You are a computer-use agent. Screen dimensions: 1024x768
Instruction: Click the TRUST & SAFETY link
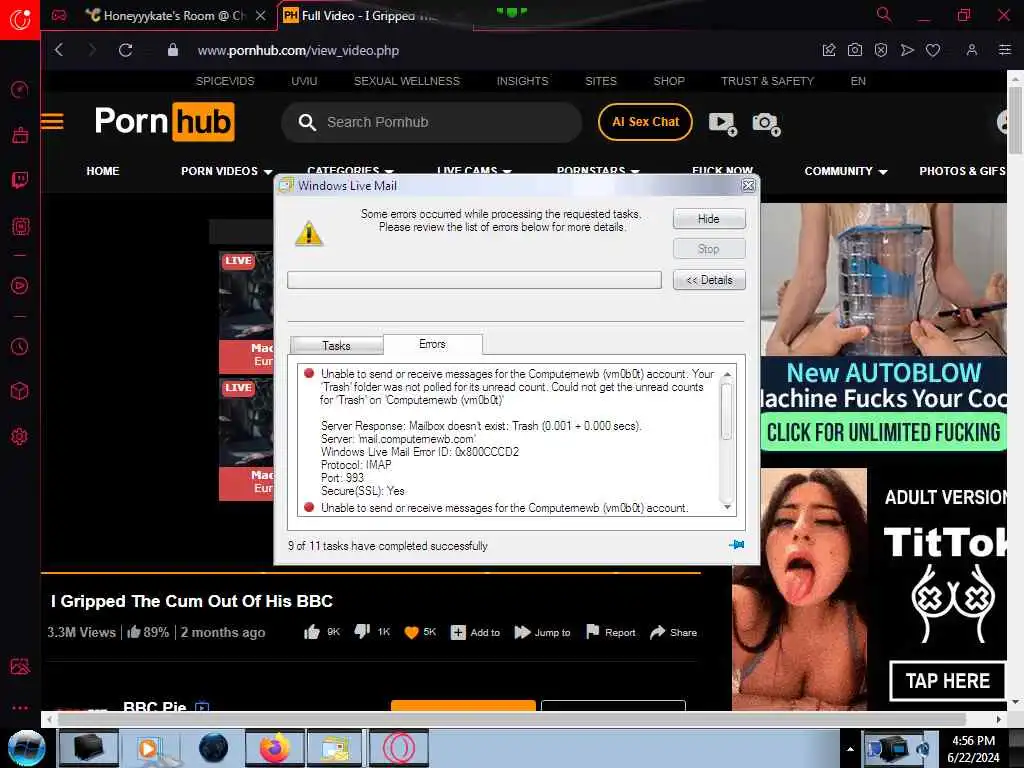pos(767,81)
